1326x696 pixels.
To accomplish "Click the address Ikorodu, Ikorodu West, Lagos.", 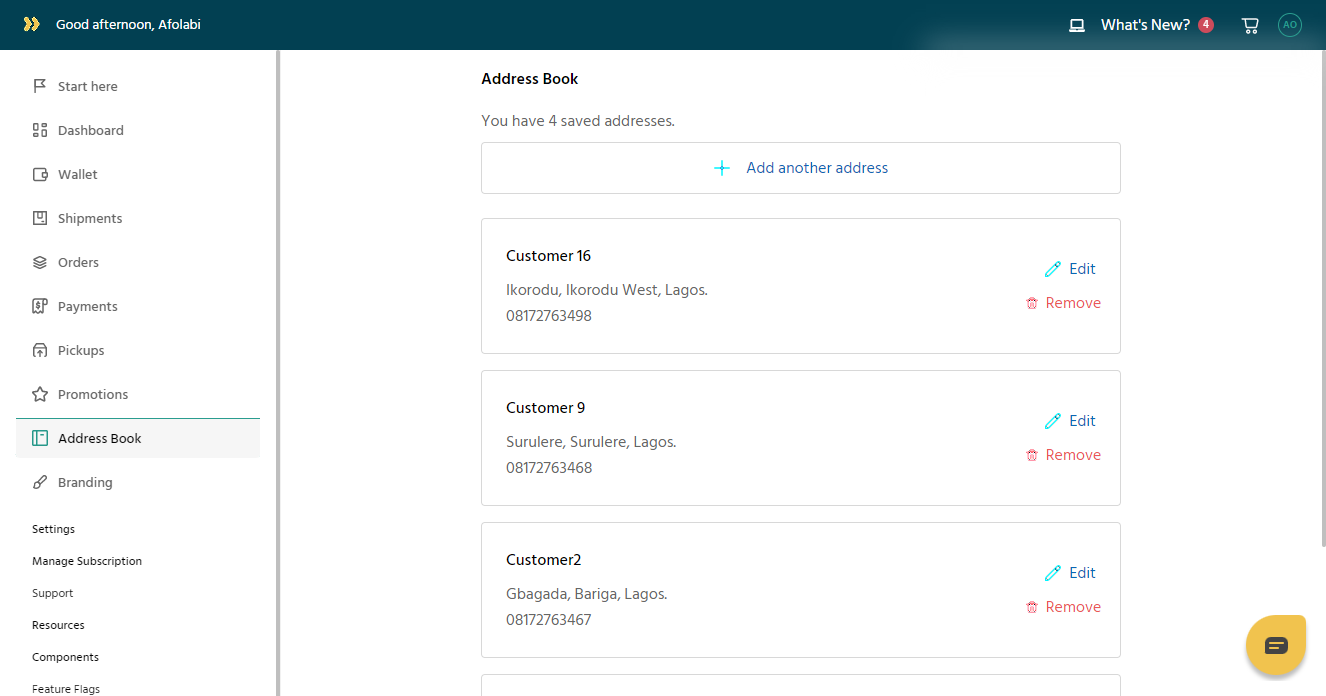I will point(607,290).
